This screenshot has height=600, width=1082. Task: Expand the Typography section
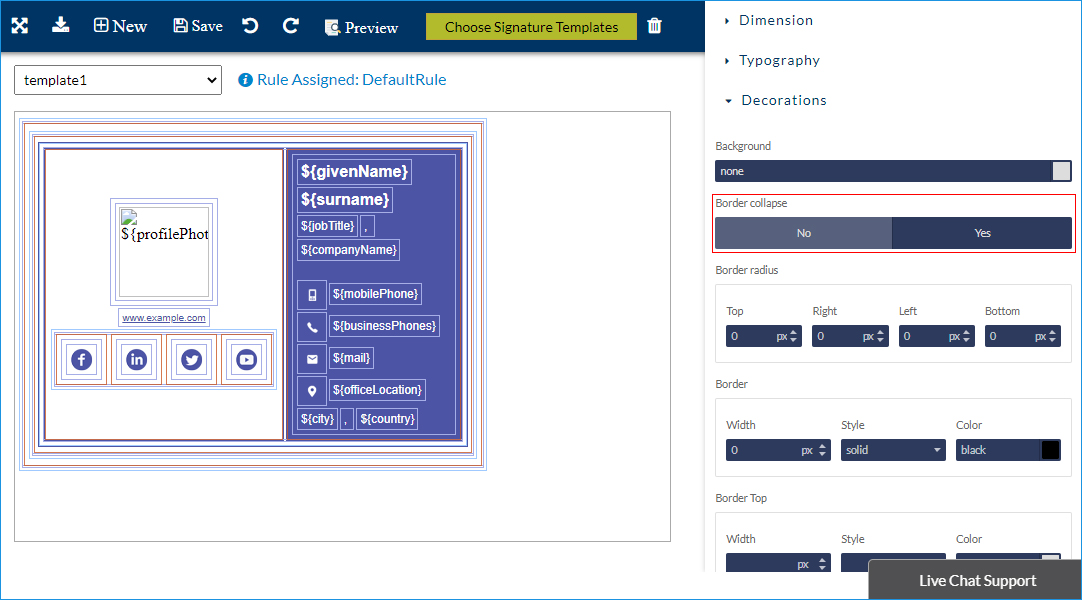778,60
